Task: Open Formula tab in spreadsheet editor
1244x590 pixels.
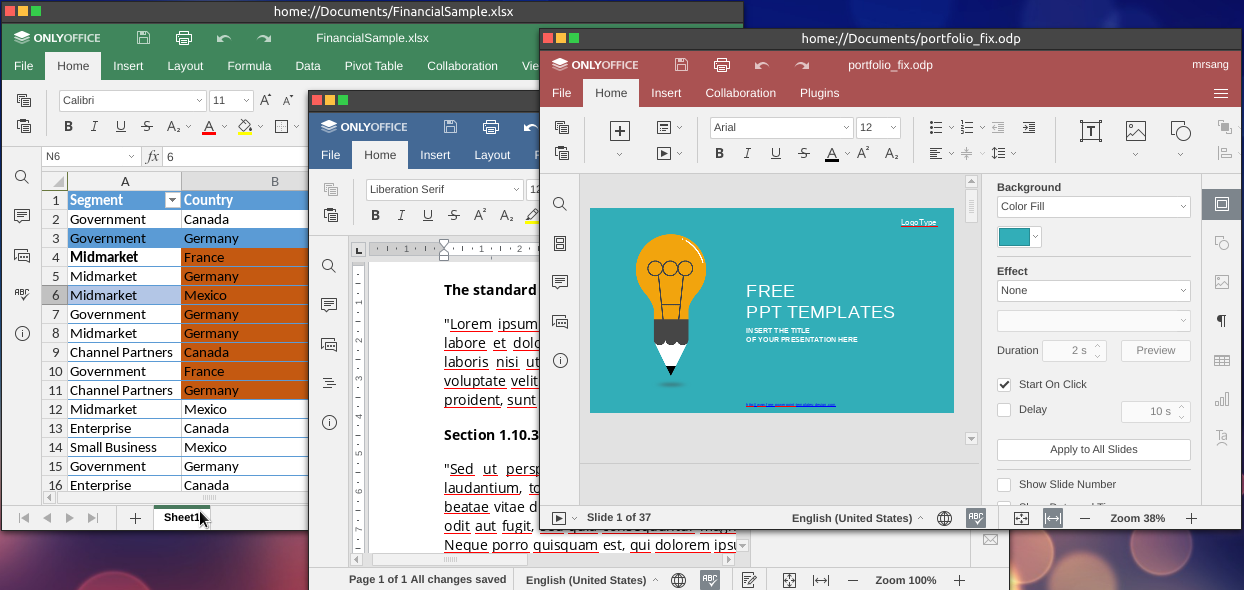Action: [x=249, y=66]
